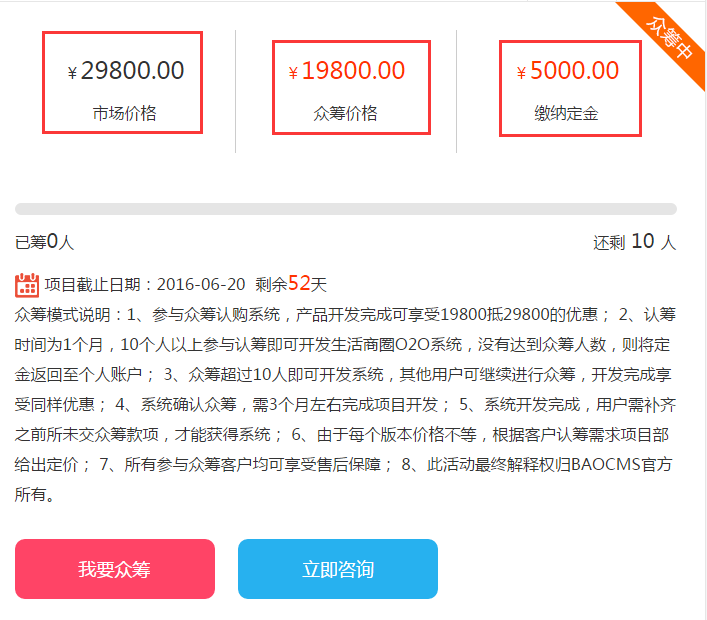
Task: Click the 众筹价格 label
Action: [x=345, y=113]
